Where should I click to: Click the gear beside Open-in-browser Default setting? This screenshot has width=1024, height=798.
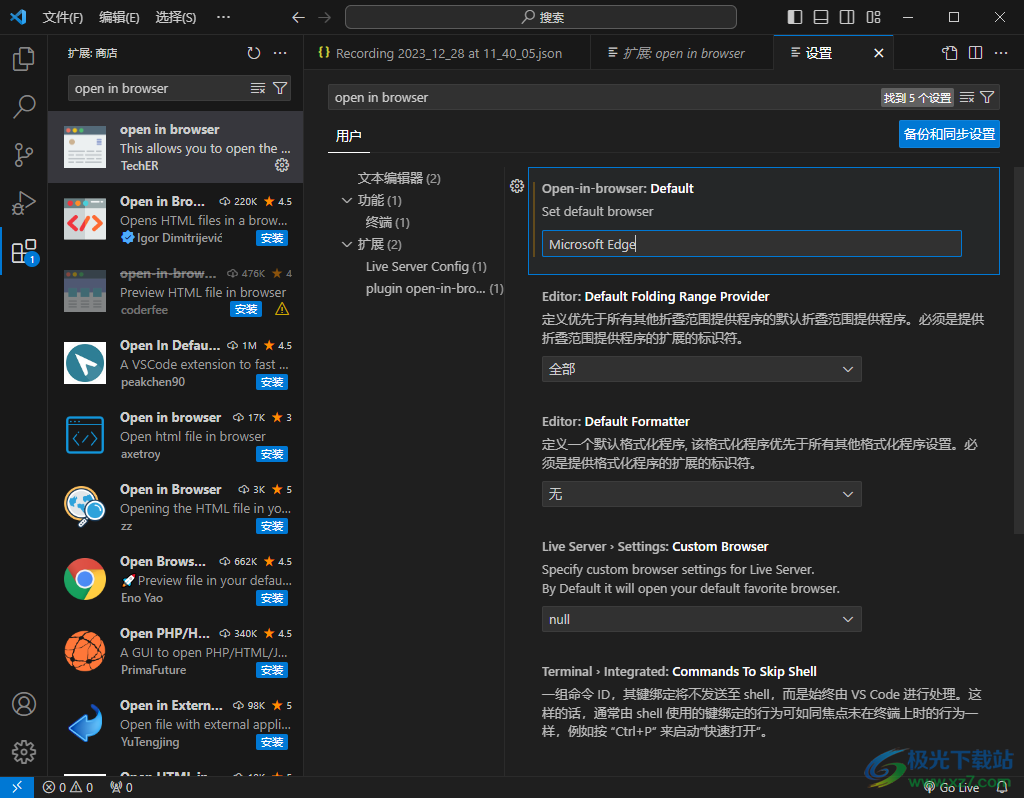coord(517,186)
